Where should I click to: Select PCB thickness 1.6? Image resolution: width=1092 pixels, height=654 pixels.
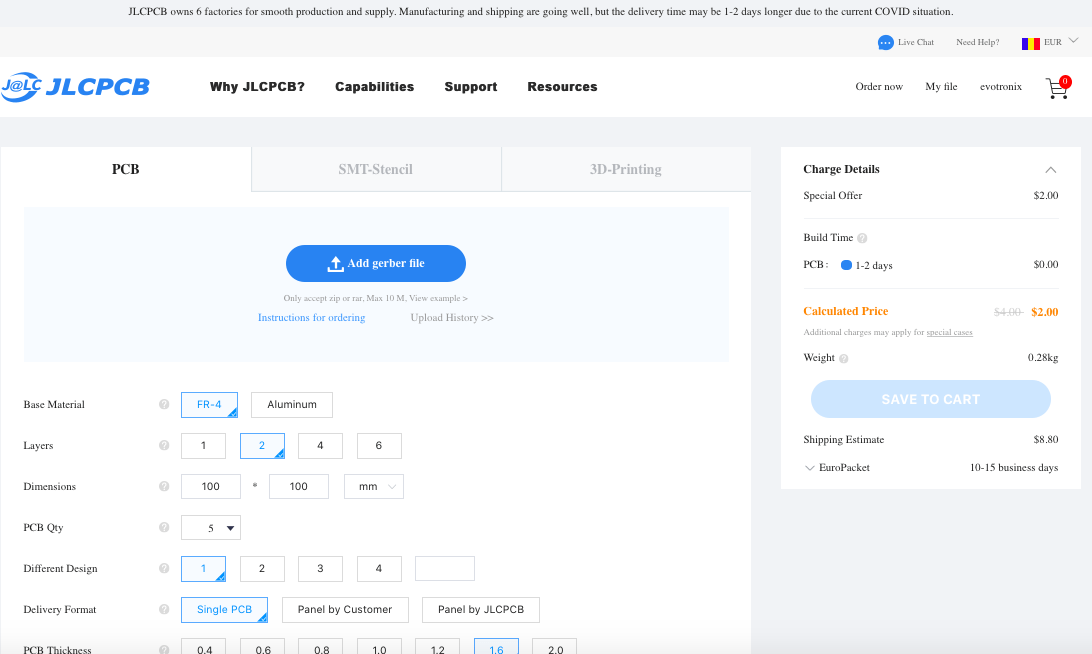tap(496, 646)
